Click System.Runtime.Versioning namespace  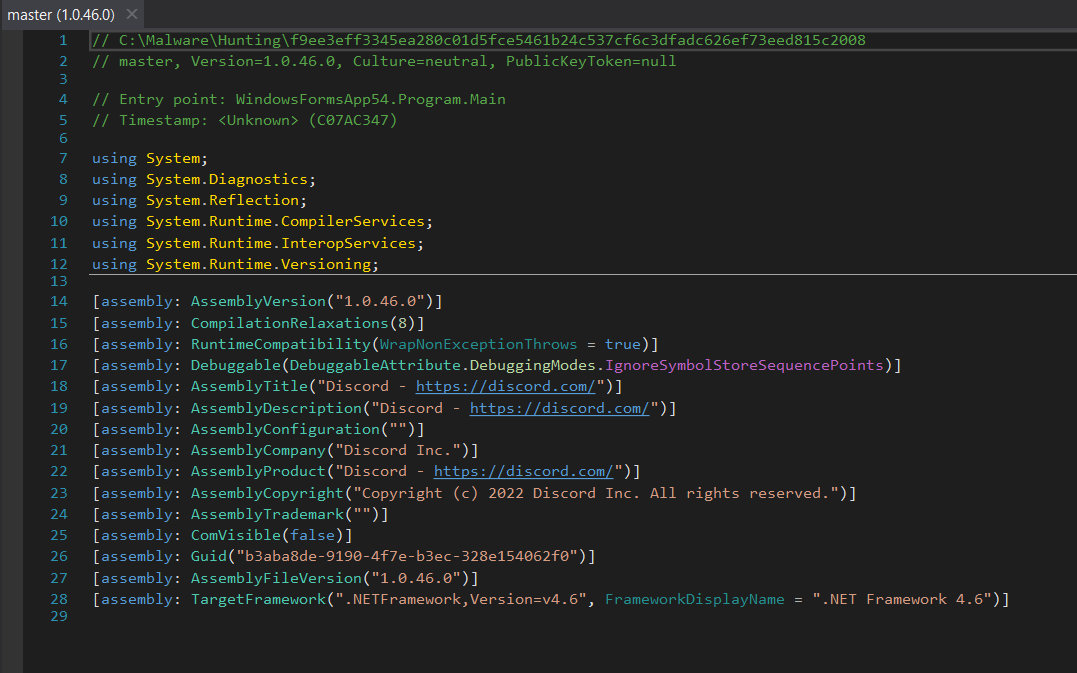click(x=258, y=264)
